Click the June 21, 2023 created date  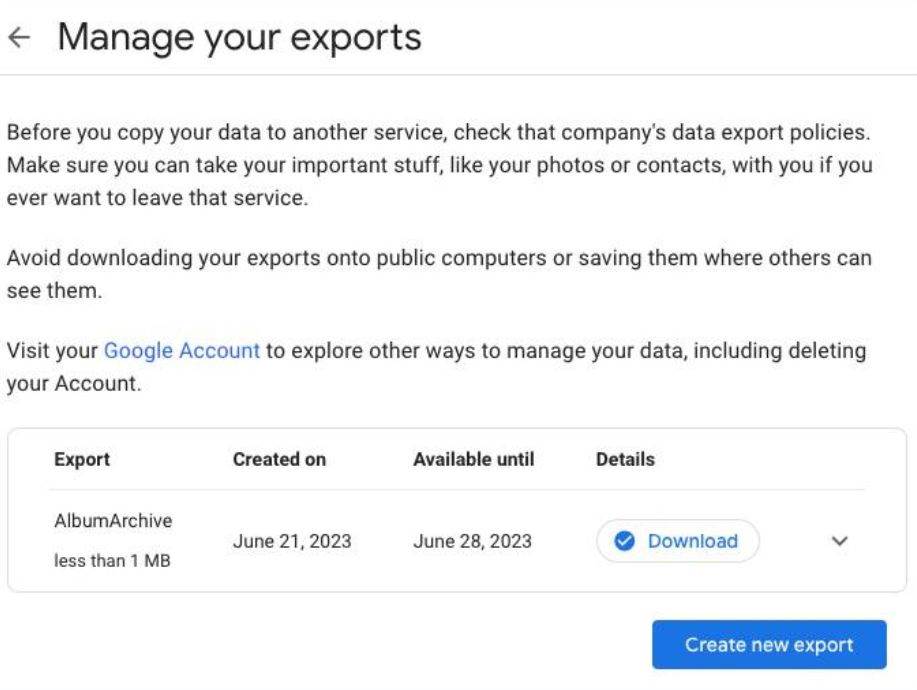point(292,541)
